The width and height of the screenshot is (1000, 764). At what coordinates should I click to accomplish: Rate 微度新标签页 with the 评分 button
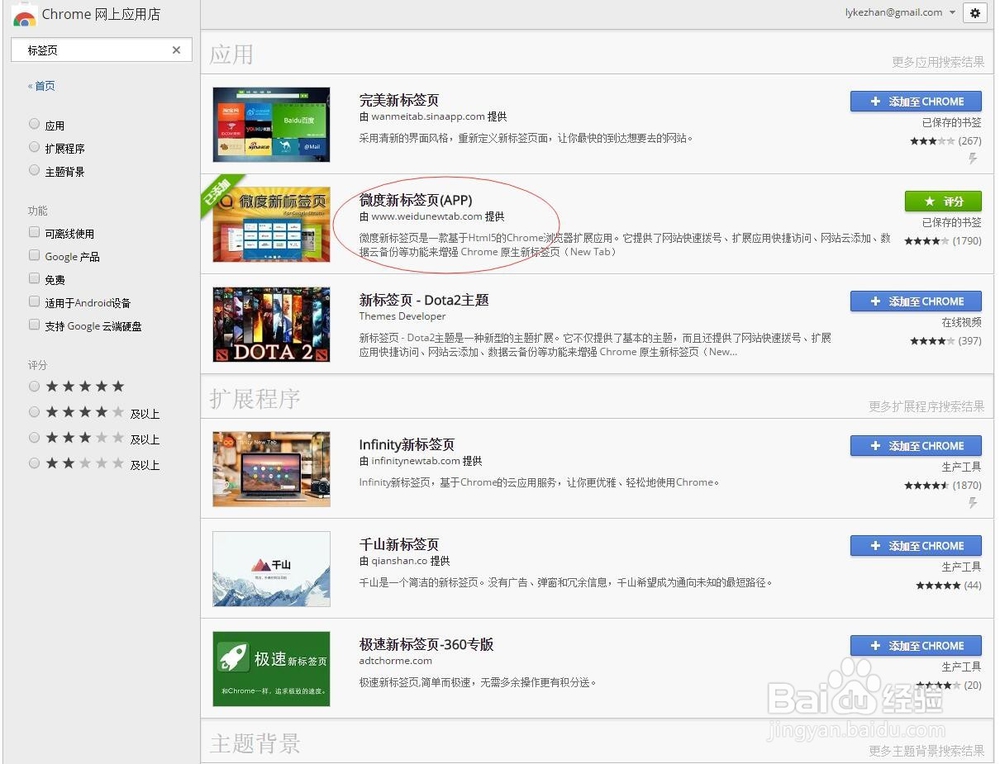coord(943,202)
